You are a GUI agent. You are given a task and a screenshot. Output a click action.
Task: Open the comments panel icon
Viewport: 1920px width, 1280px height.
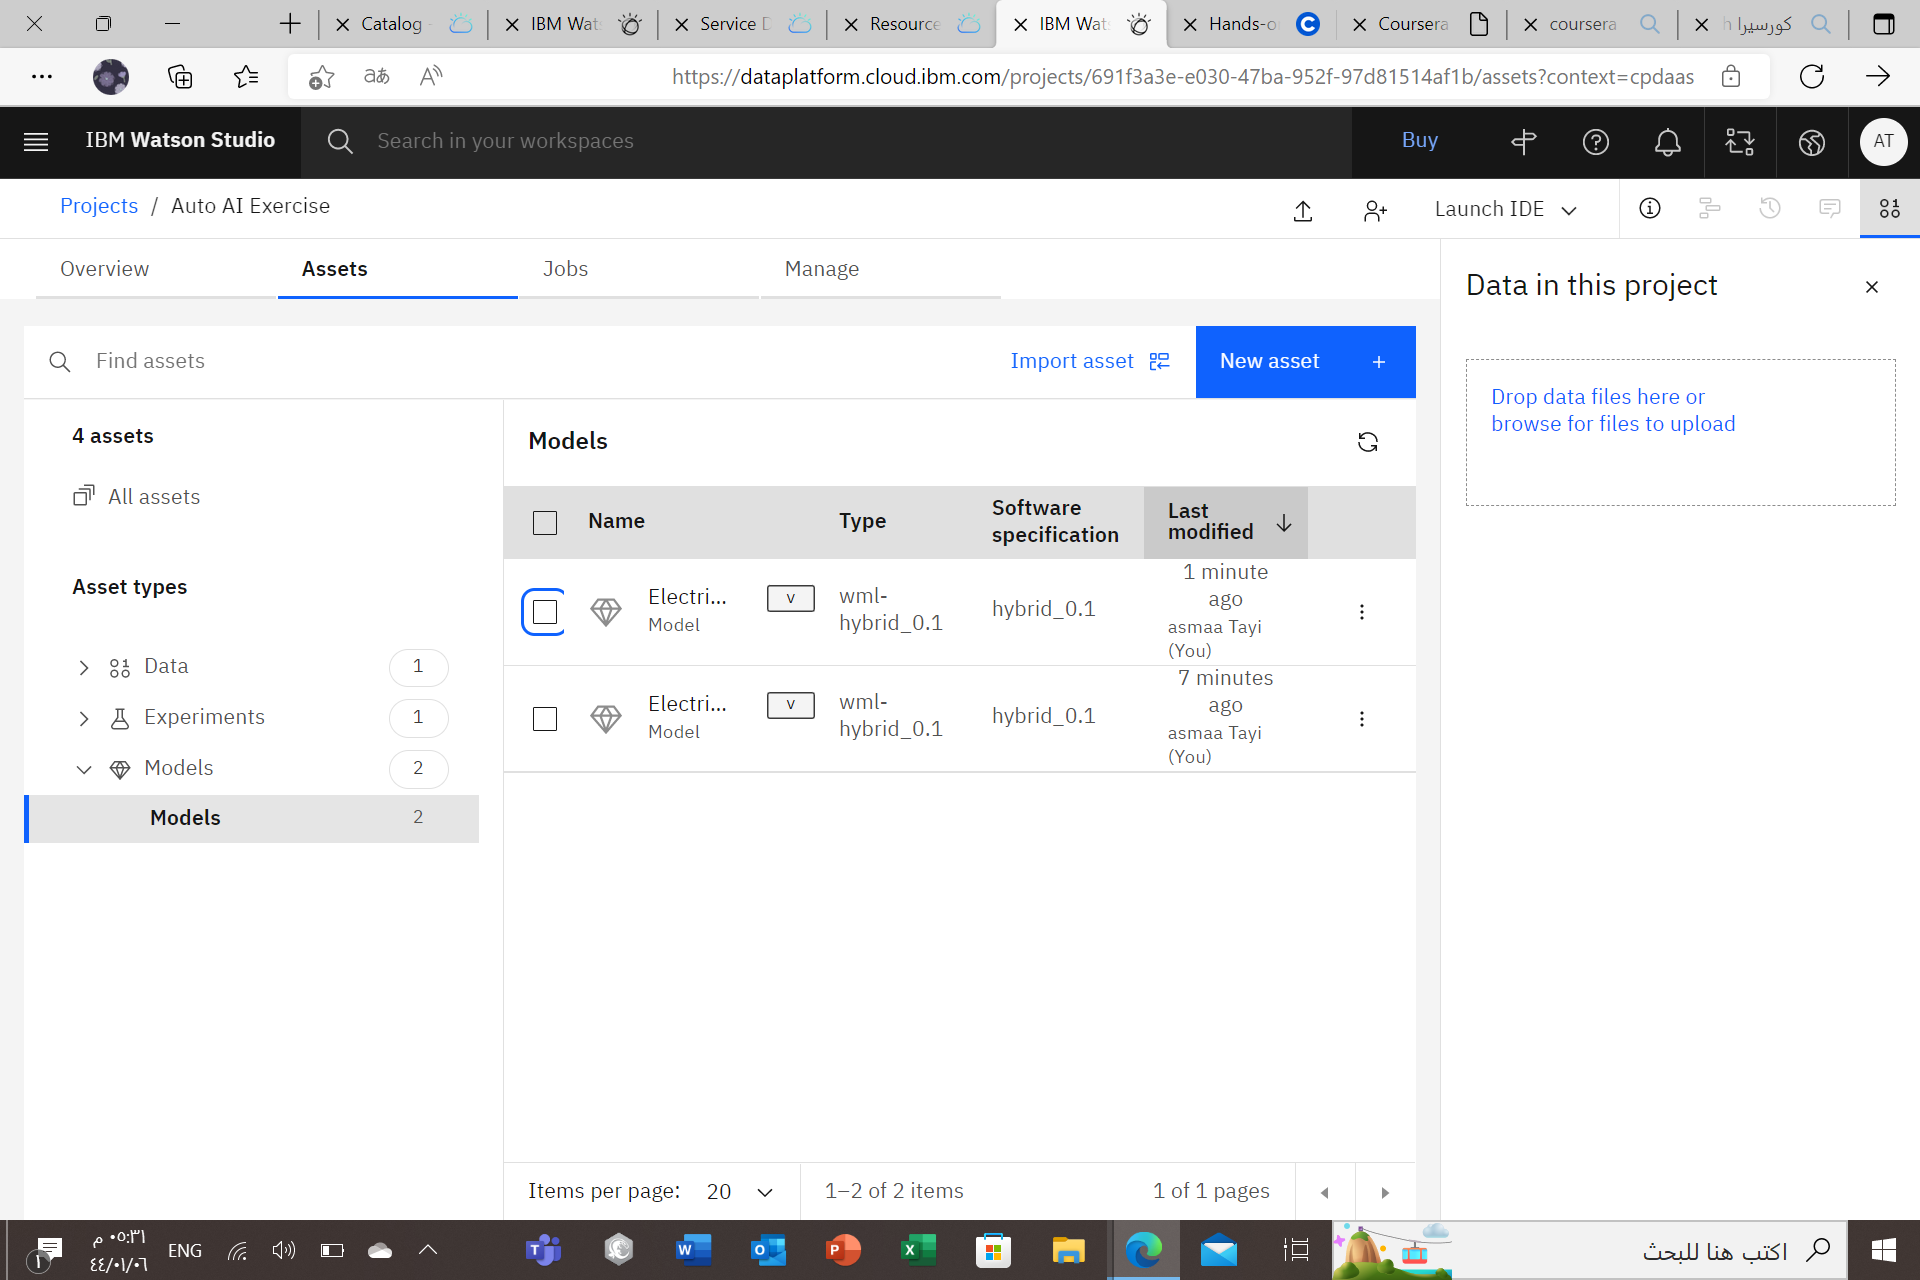(1830, 209)
